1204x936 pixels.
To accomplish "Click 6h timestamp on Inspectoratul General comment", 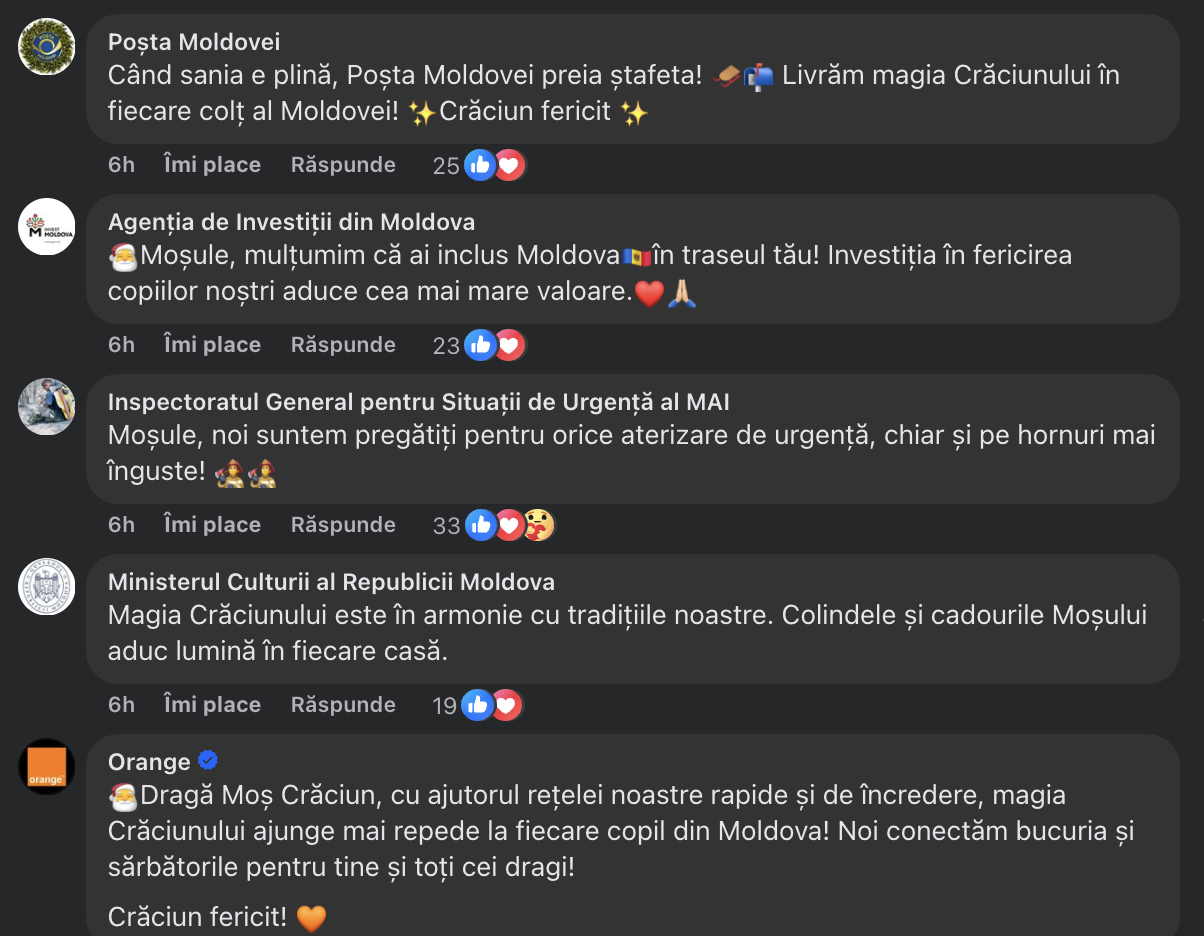I will click(x=121, y=525).
